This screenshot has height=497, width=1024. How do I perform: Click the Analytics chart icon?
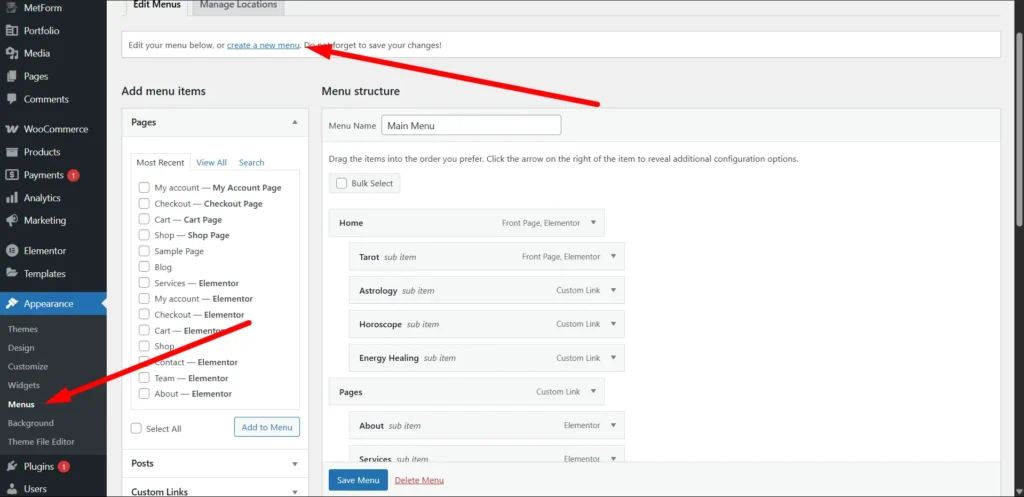pos(12,198)
